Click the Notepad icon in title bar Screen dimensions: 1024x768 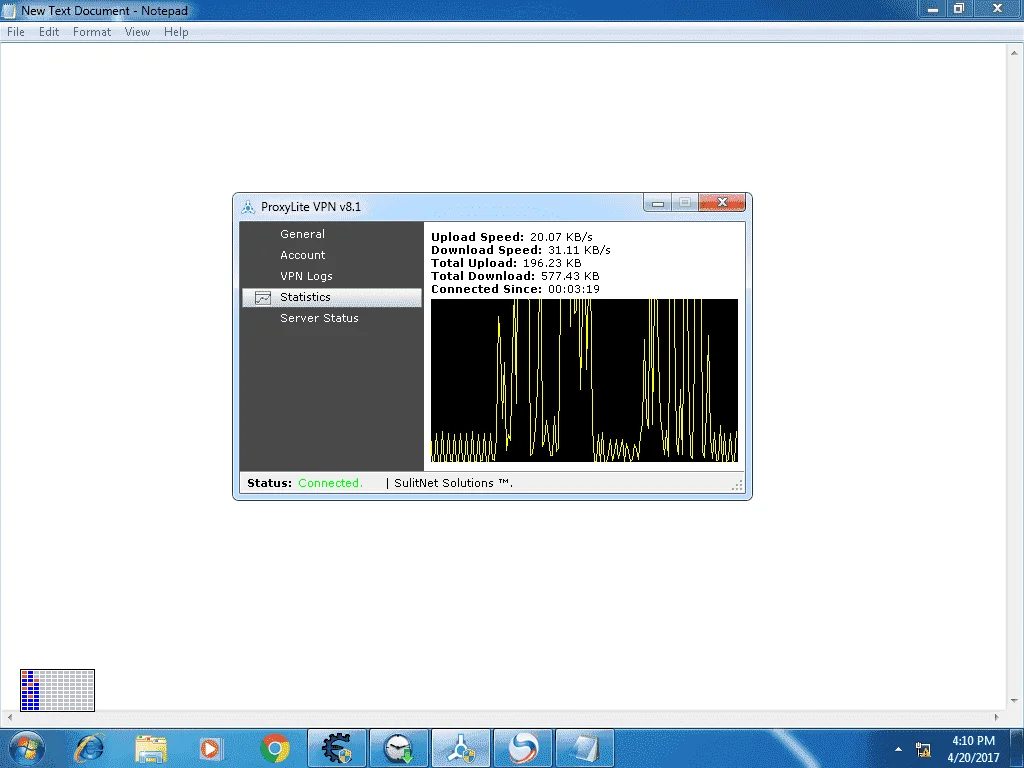click(9, 10)
